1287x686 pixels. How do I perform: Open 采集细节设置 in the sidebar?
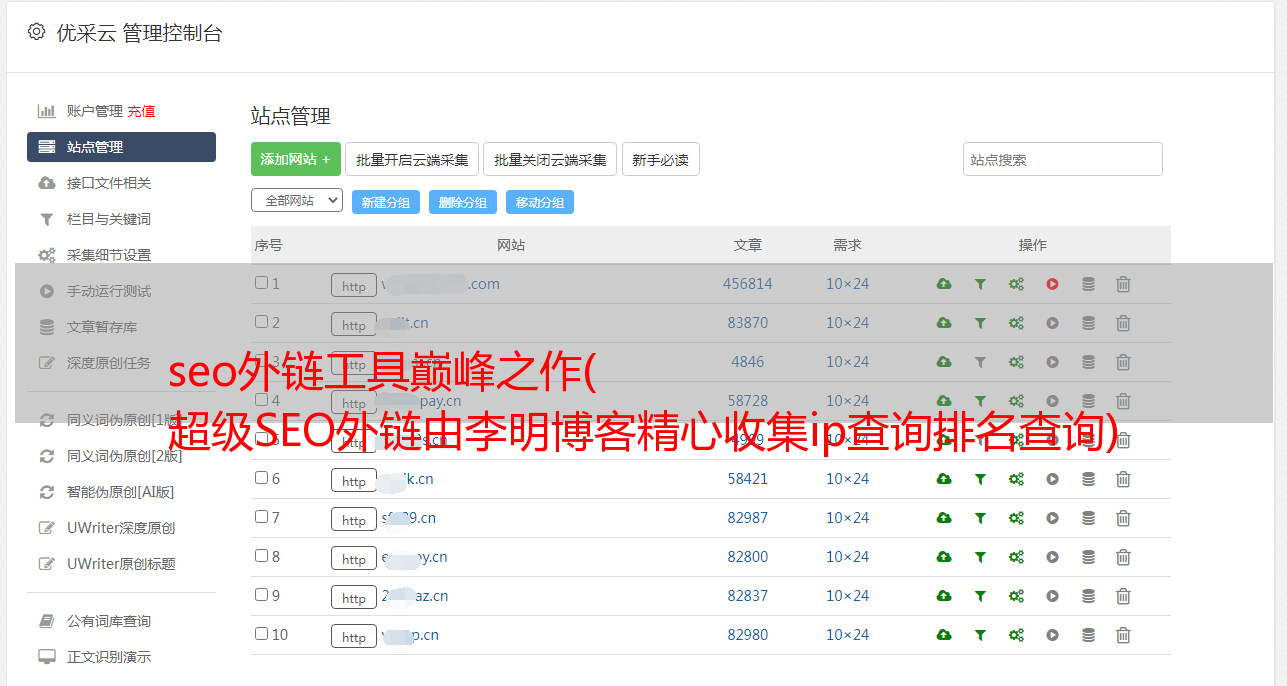coord(109,255)
